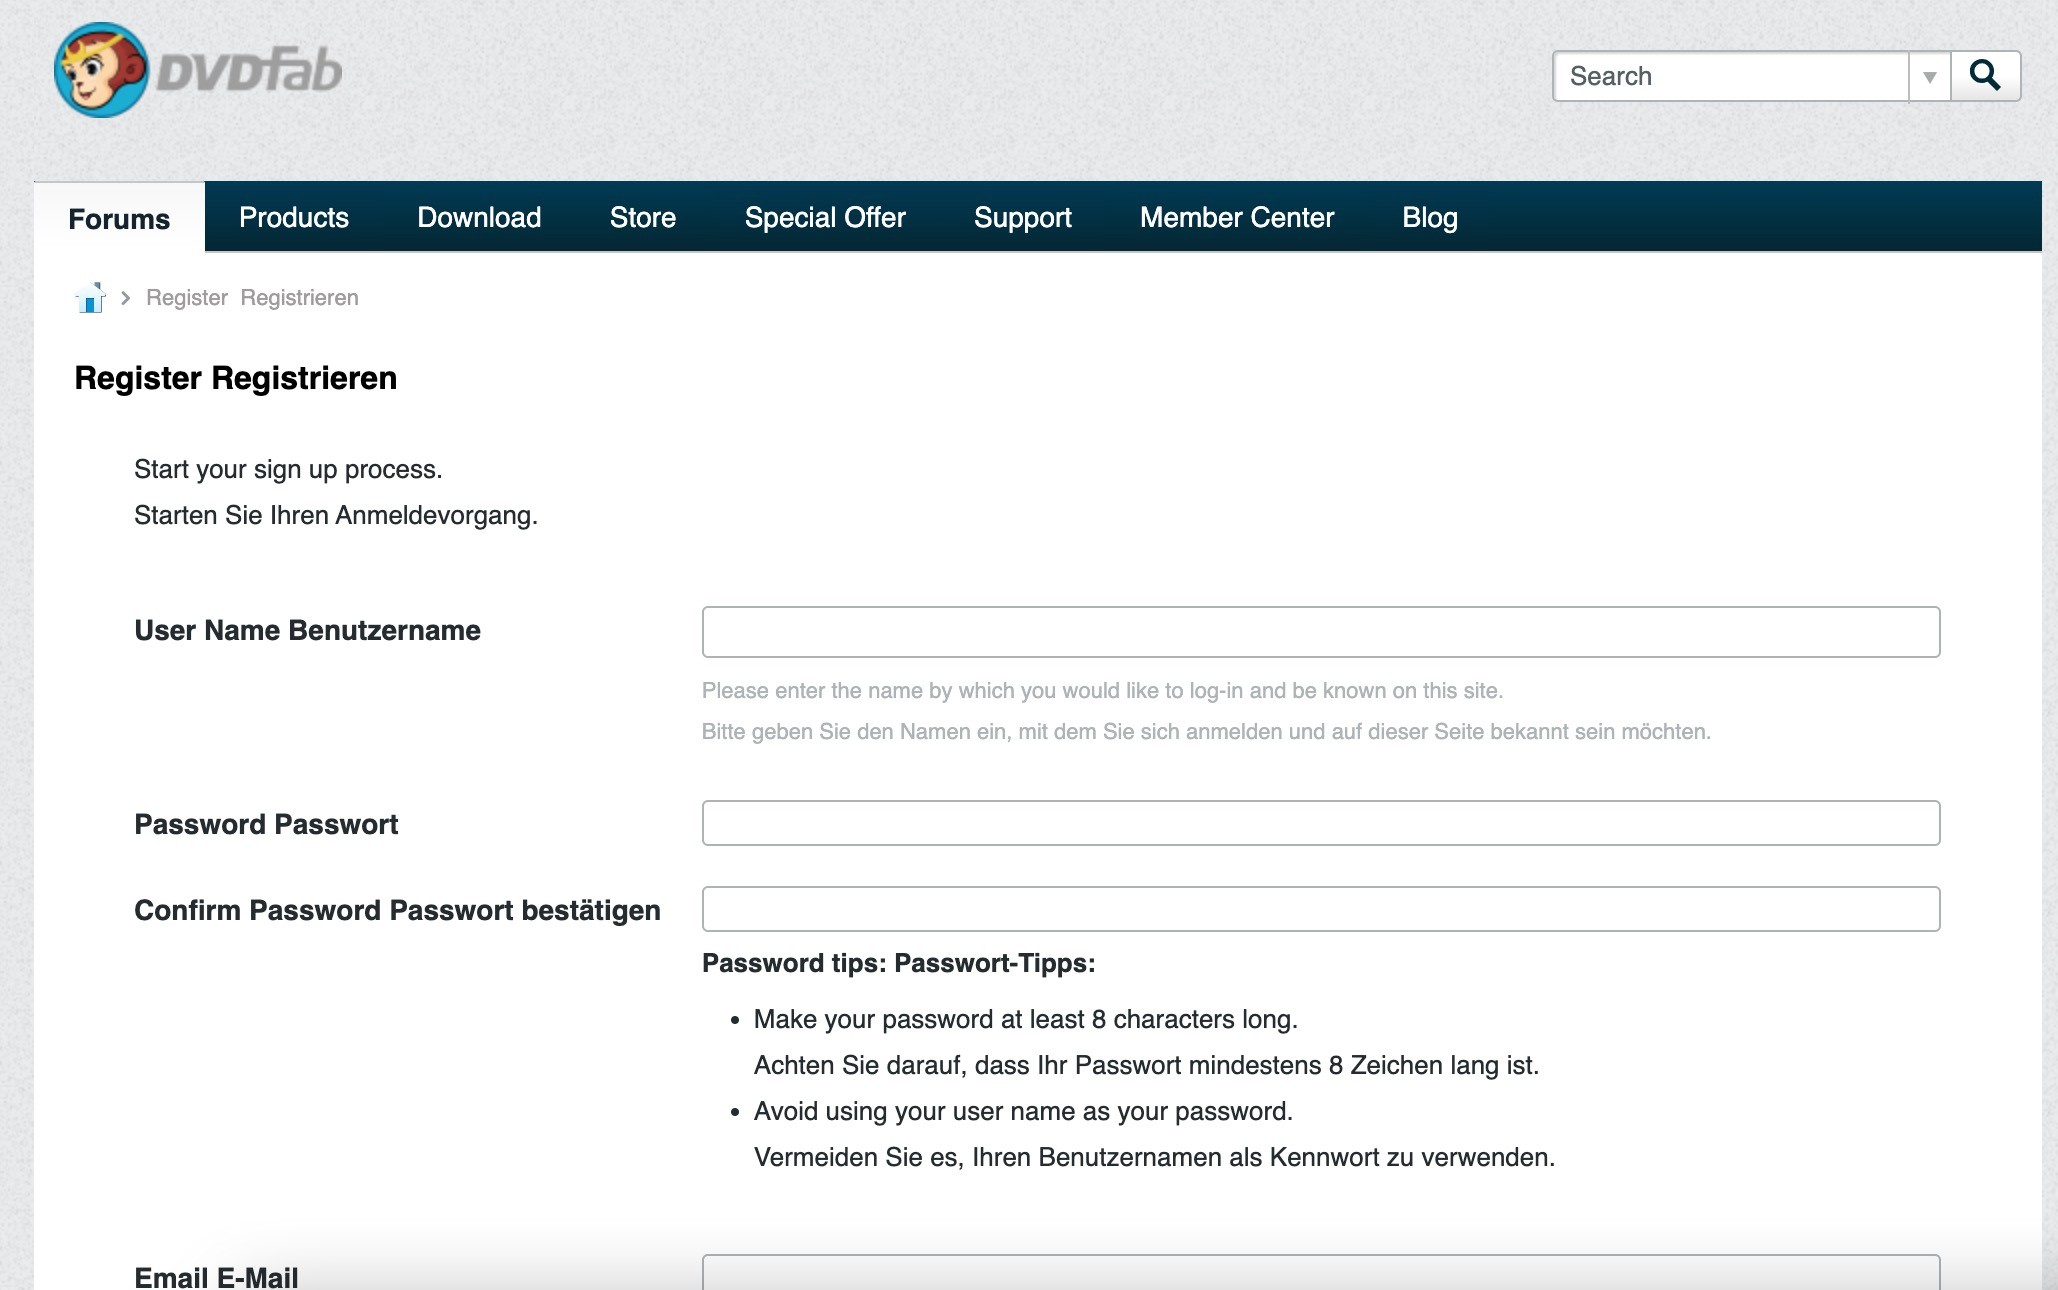Click the 'Password tips: Passwort-Tipps:' heading
This screenshot has height=1290, width=2058.
point(899,963)
